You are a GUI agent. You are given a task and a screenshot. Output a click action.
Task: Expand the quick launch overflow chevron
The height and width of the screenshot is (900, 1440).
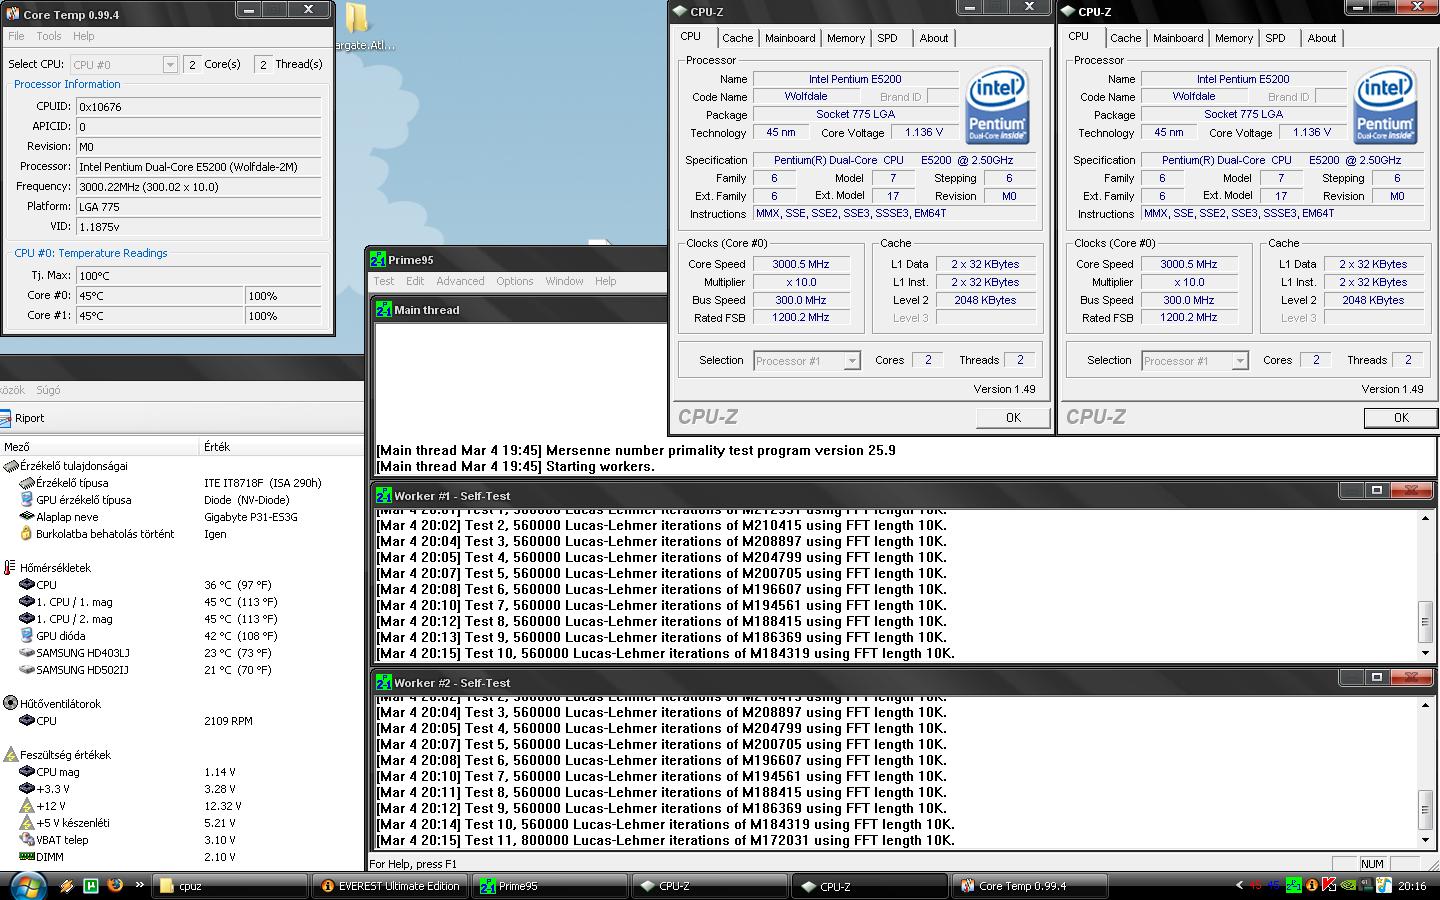(139, 885)
